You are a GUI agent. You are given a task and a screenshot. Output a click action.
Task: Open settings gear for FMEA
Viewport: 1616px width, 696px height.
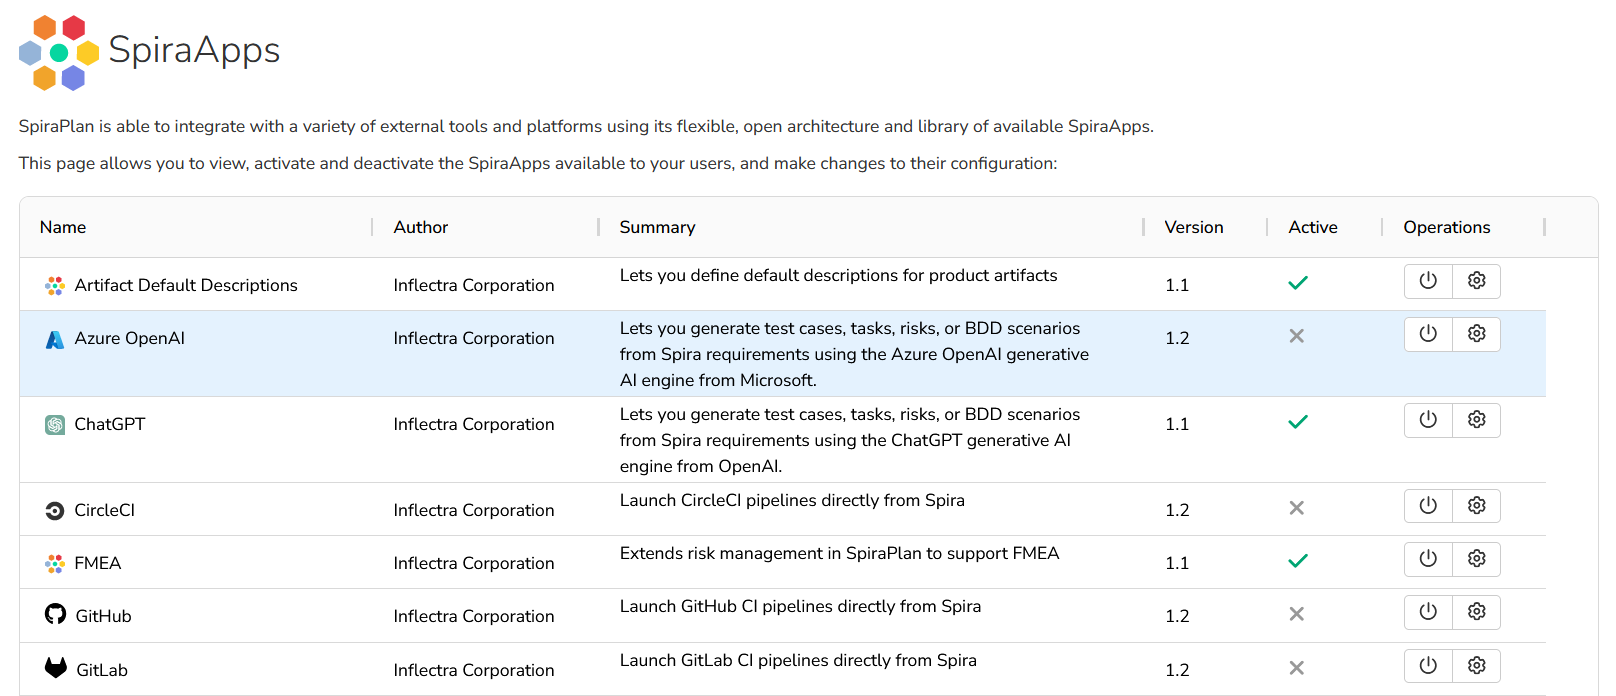coord(1476,559)
